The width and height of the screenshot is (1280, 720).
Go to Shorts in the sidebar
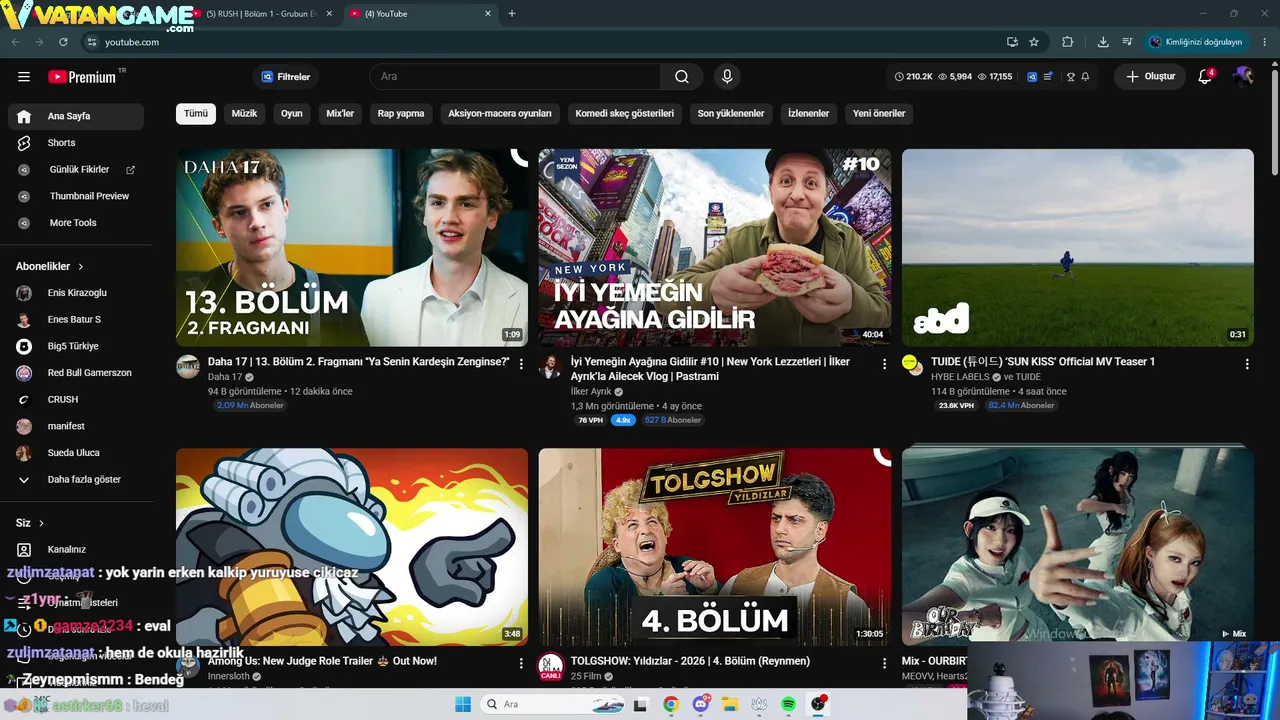[76, 143]
